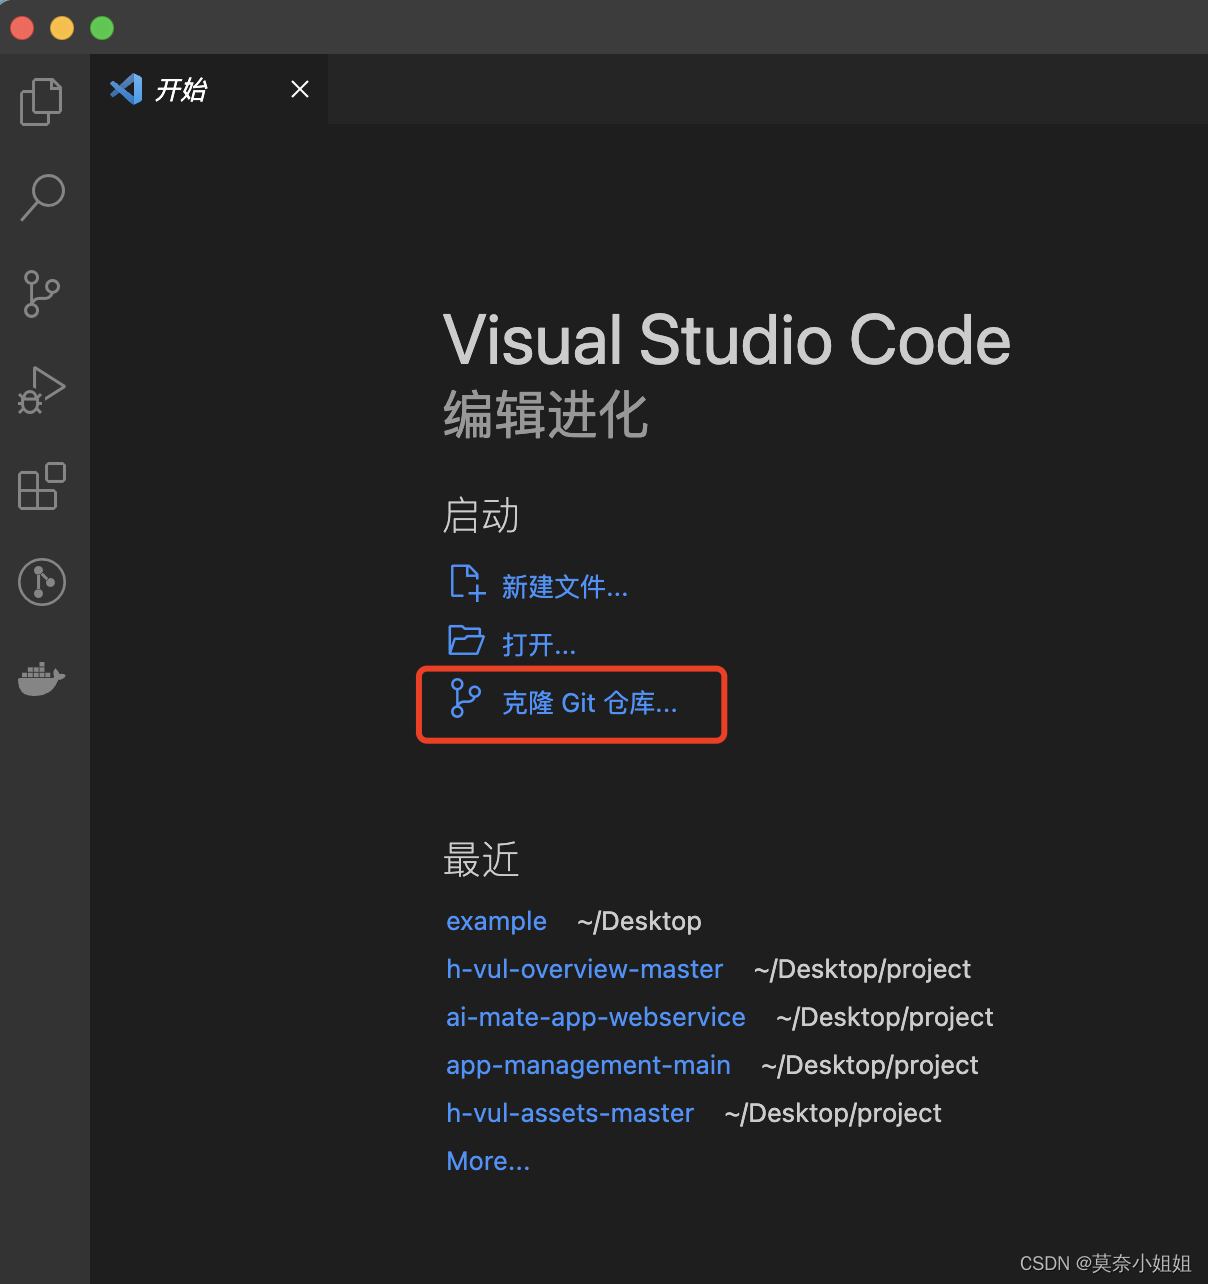
Task: Click the ~/Desktop path next to example
Action: coord(639,921)
